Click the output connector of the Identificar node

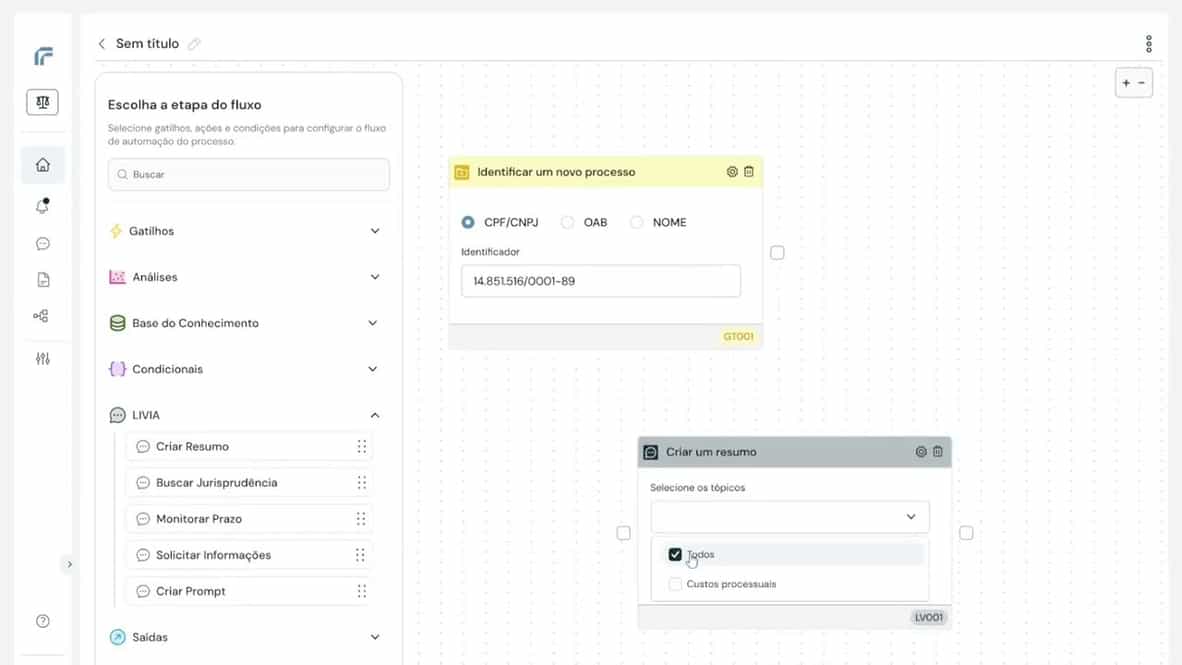(x=777, y=253)
